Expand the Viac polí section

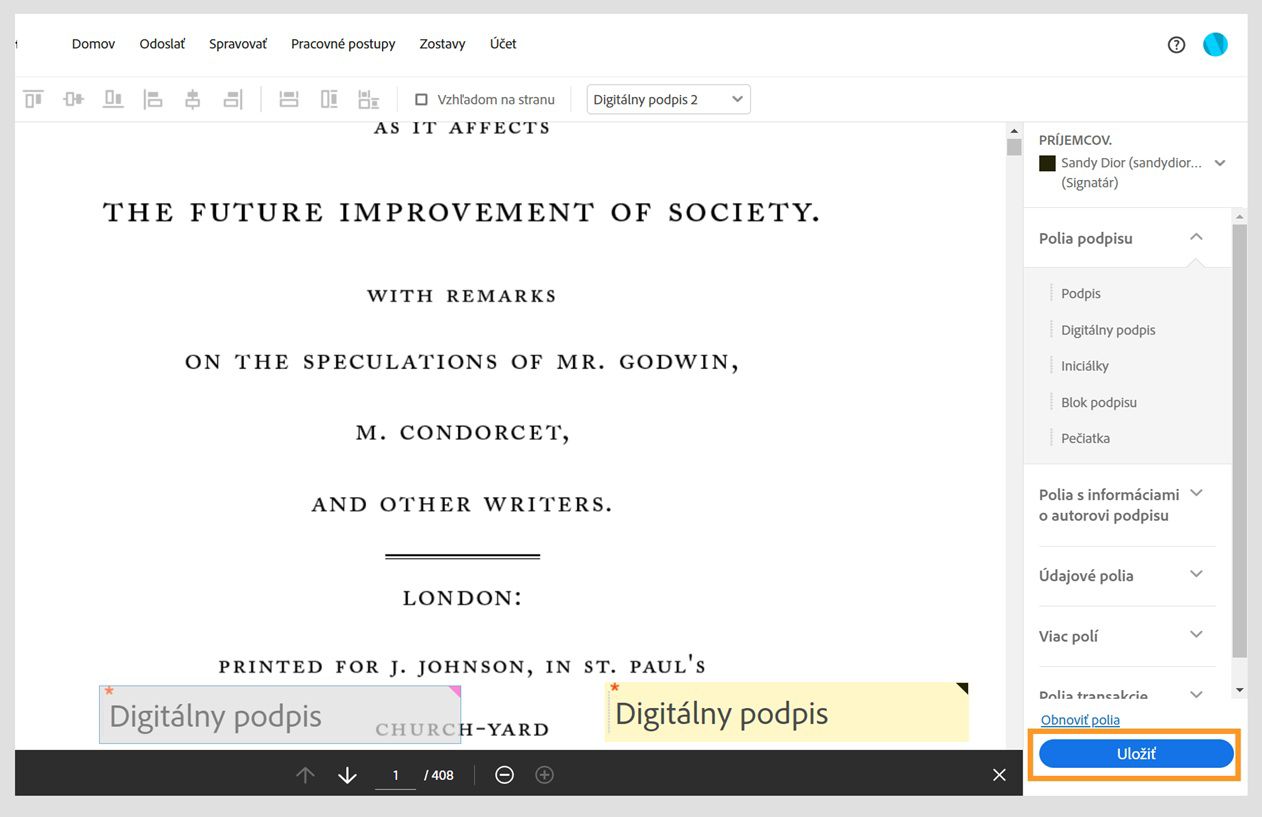(x=1197, y=634)
